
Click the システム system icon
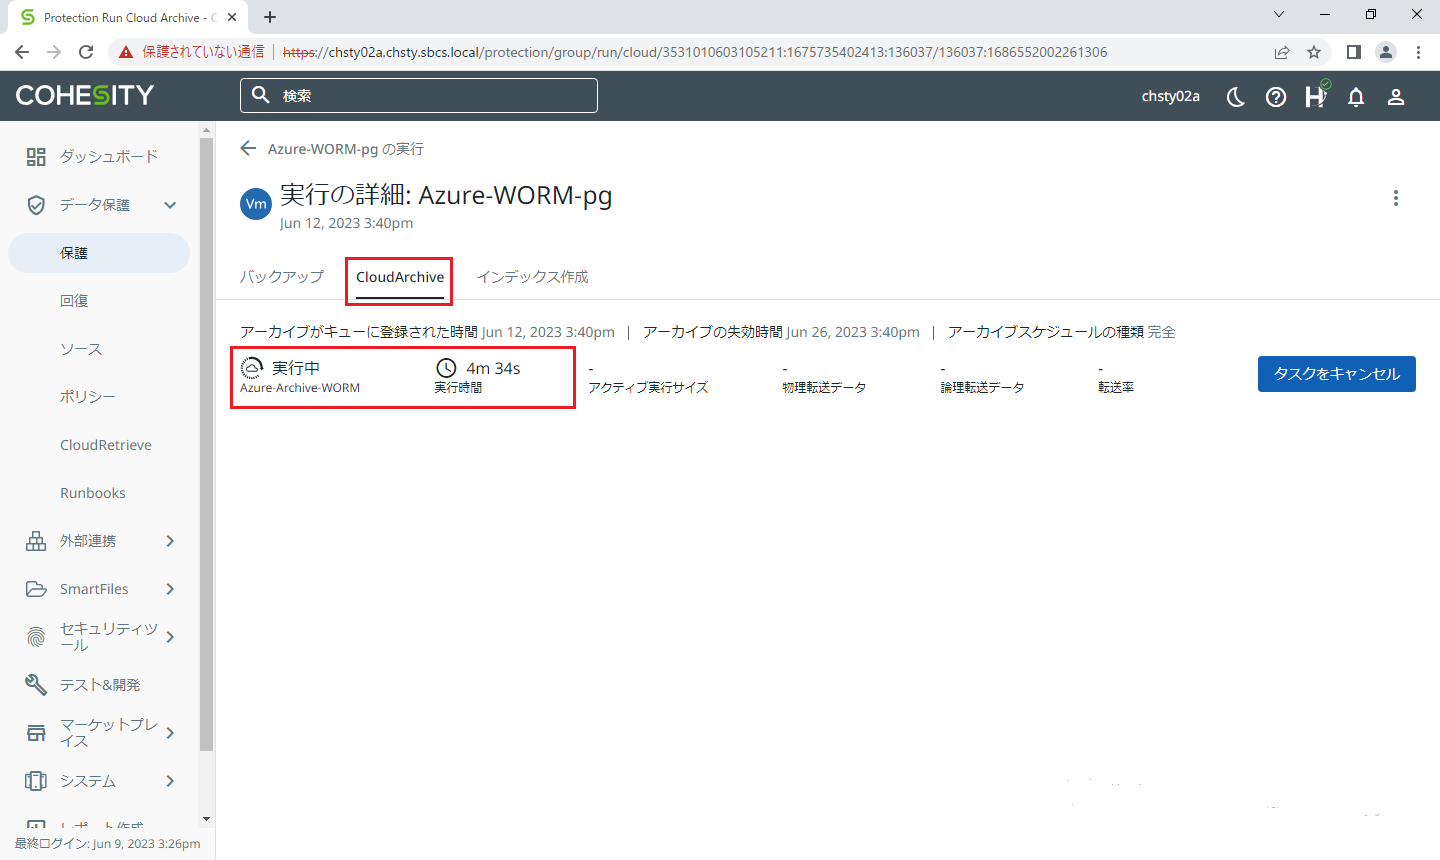pos(36,781)
